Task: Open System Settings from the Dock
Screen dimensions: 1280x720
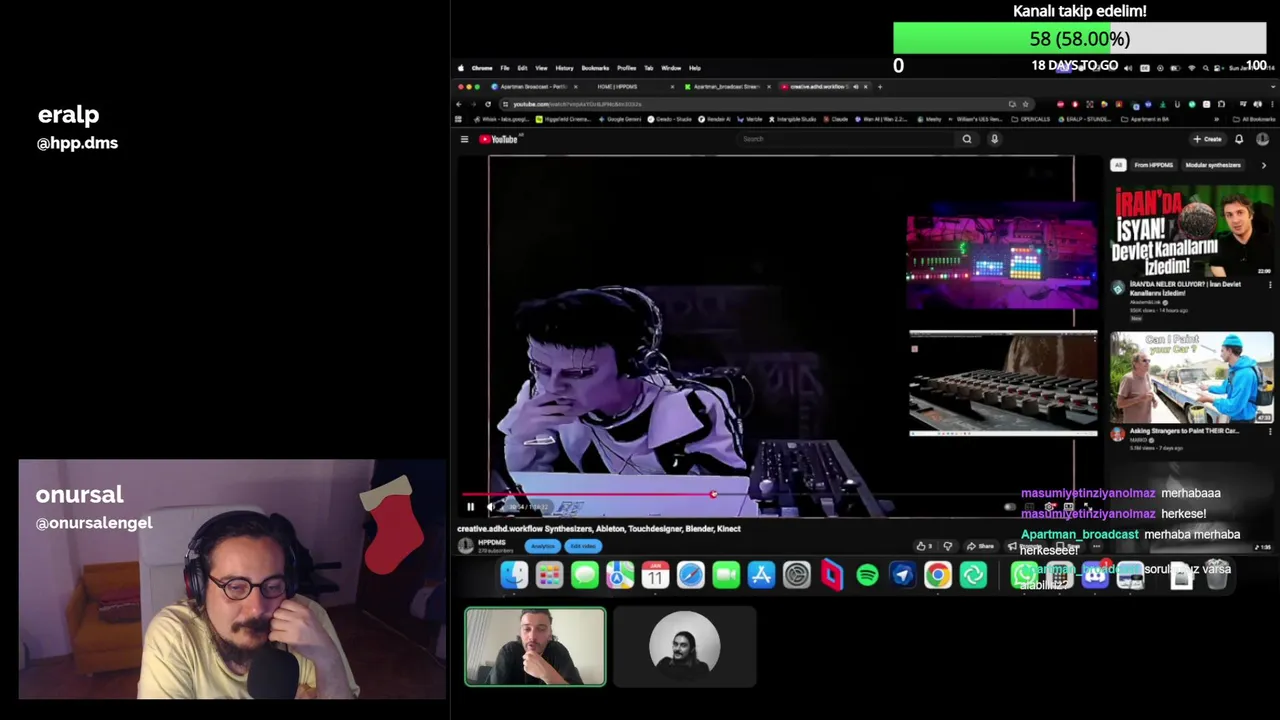Action: pyautogui.click(x=797, y=575)
